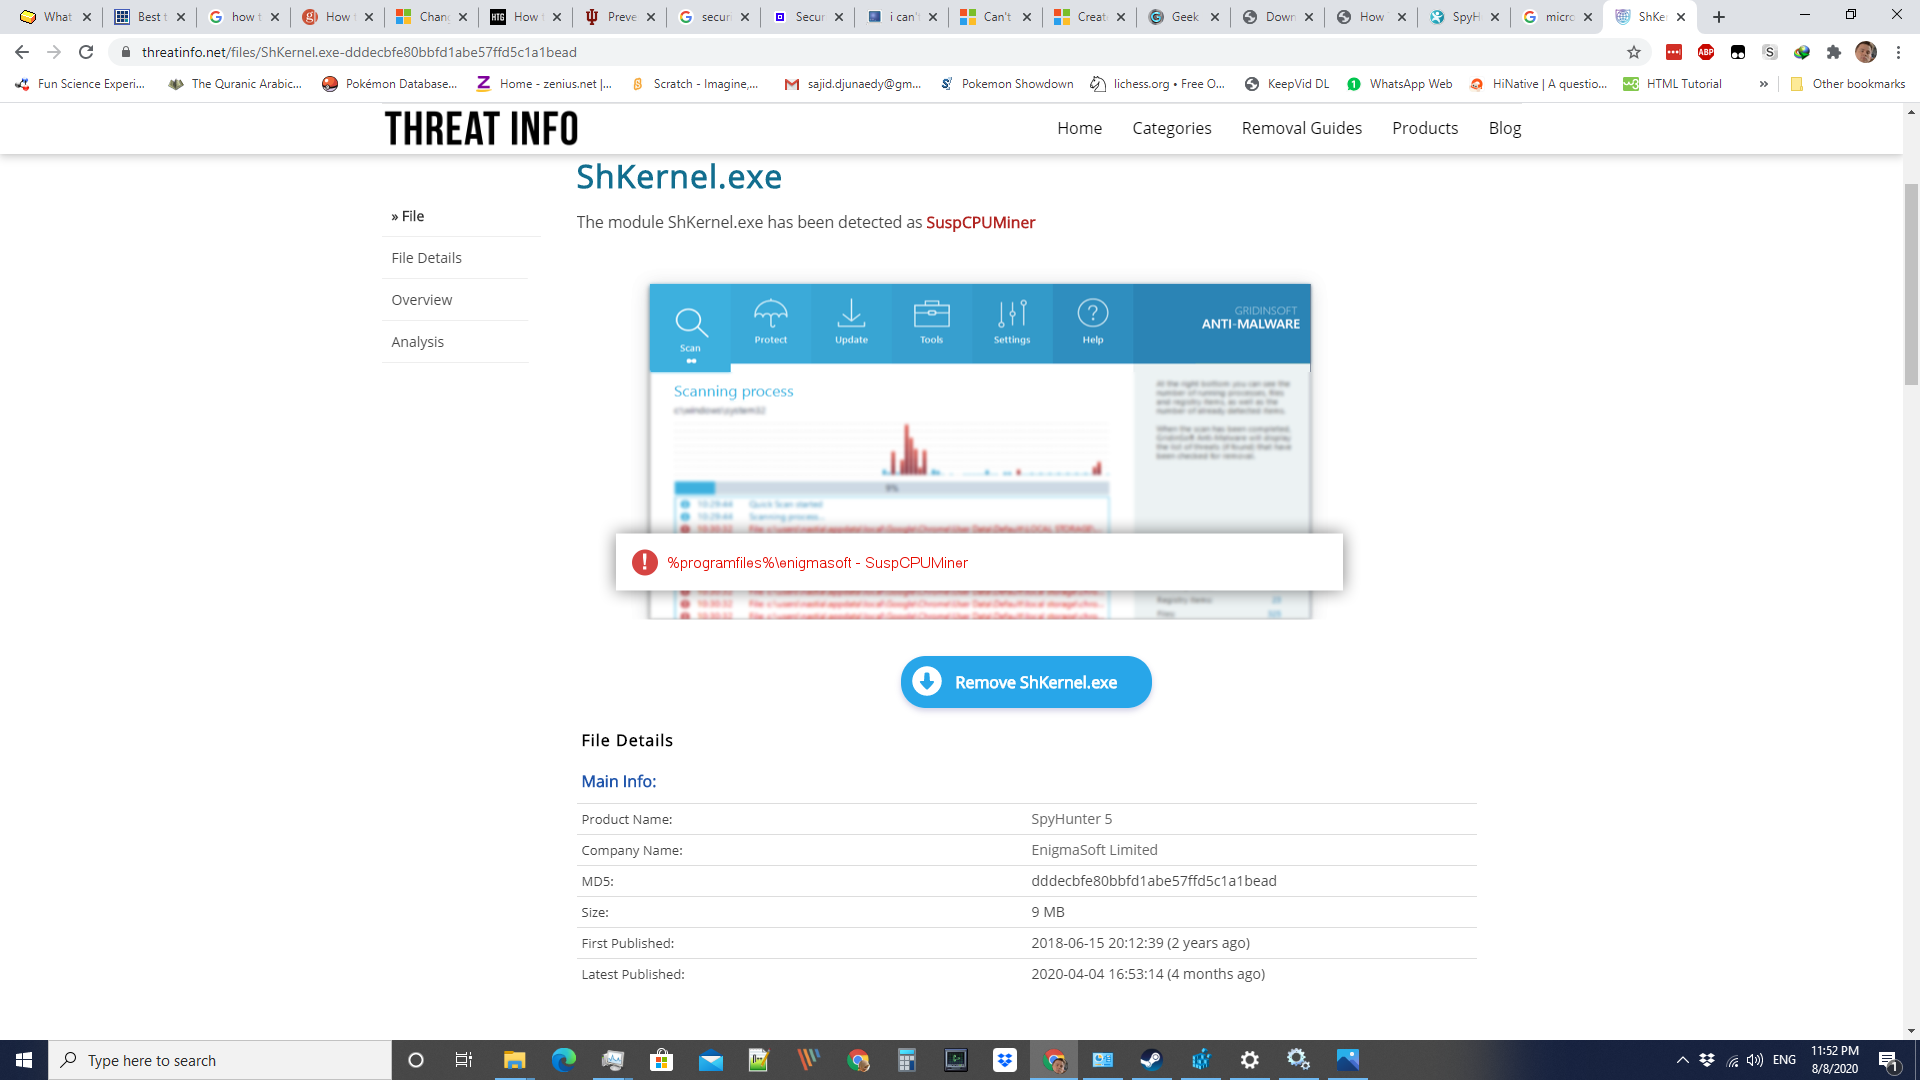Open the Extensions puzzle icon
1920x1080 pixels.
click(x=1833, y=52)
